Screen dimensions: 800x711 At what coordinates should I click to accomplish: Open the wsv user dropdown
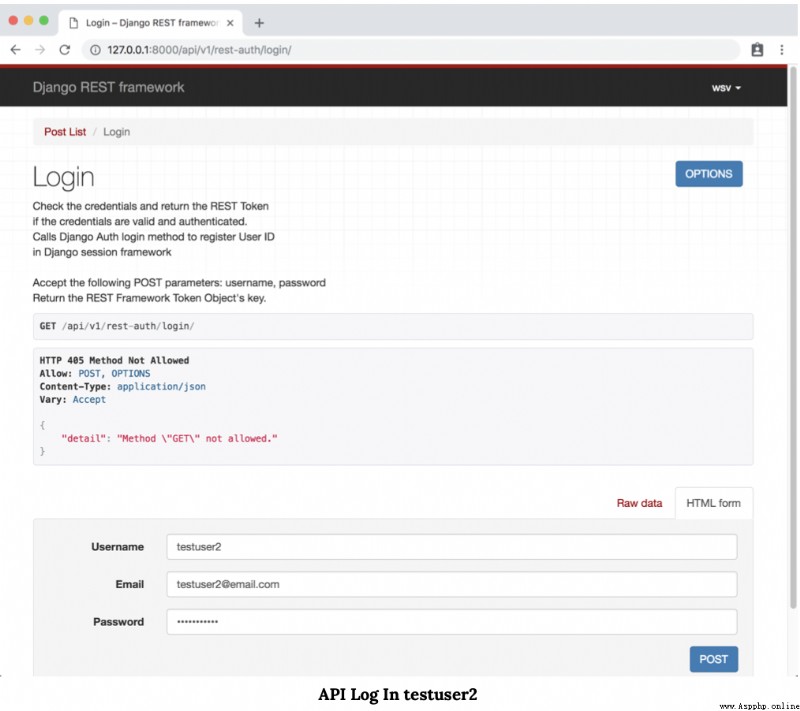point(726,88)
